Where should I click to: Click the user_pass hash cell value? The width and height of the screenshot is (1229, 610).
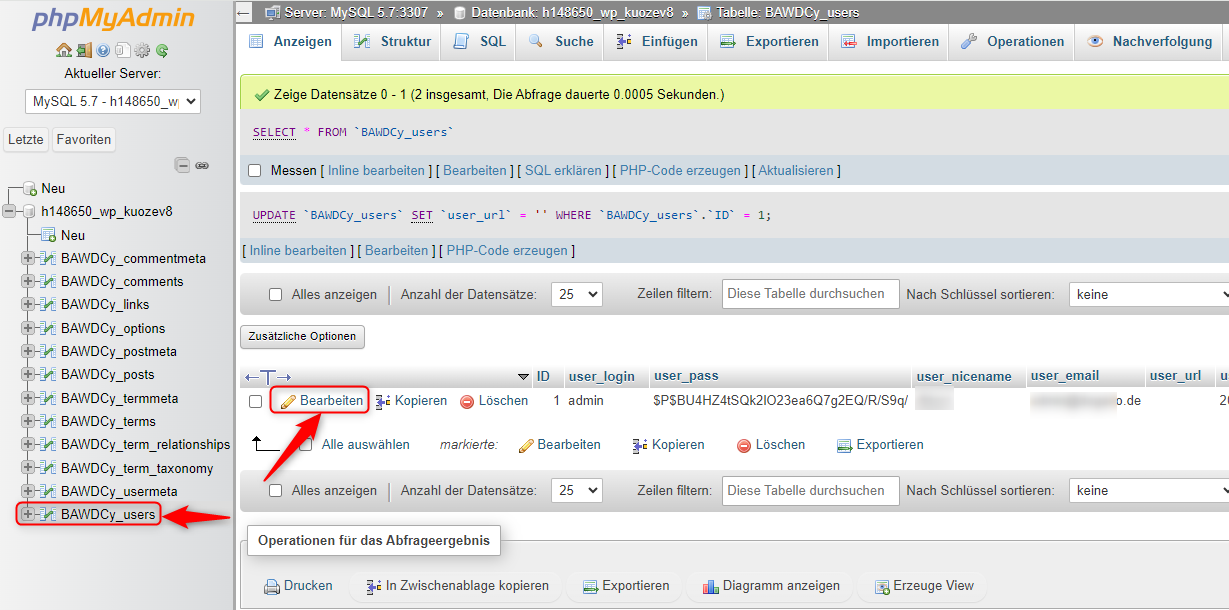[779, 401]
